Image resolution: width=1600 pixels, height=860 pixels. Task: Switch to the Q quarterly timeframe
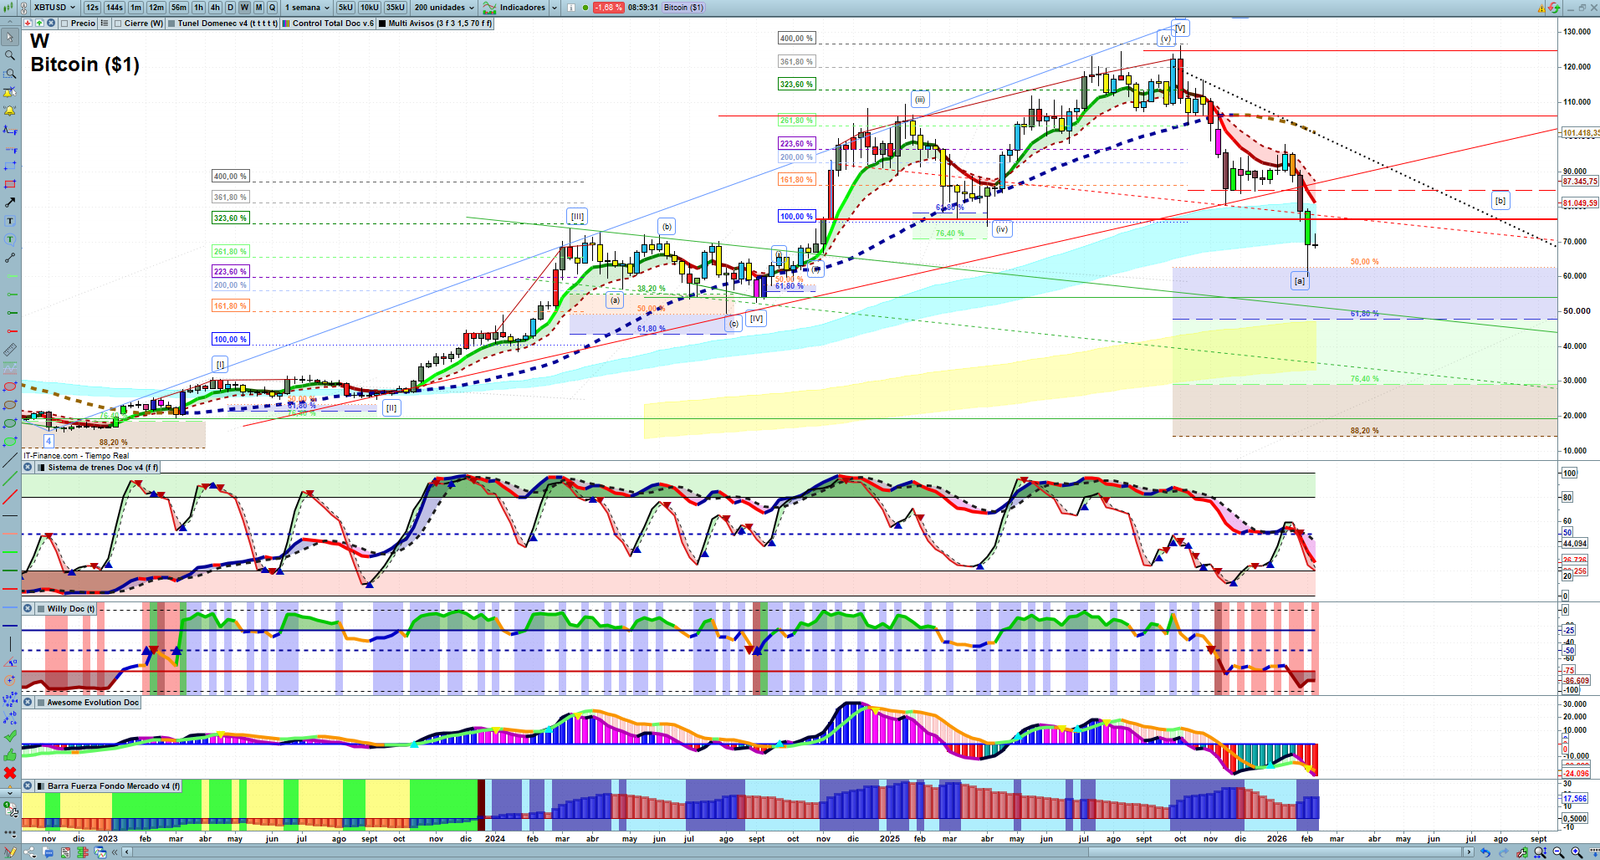point(272,7)
